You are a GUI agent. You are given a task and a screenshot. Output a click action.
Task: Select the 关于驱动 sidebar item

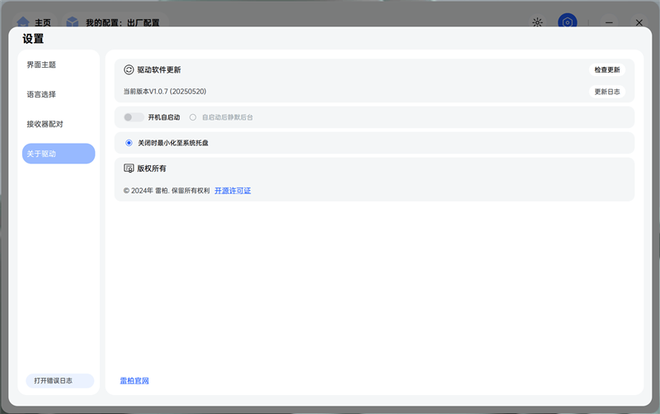click(x=42, y=154)
